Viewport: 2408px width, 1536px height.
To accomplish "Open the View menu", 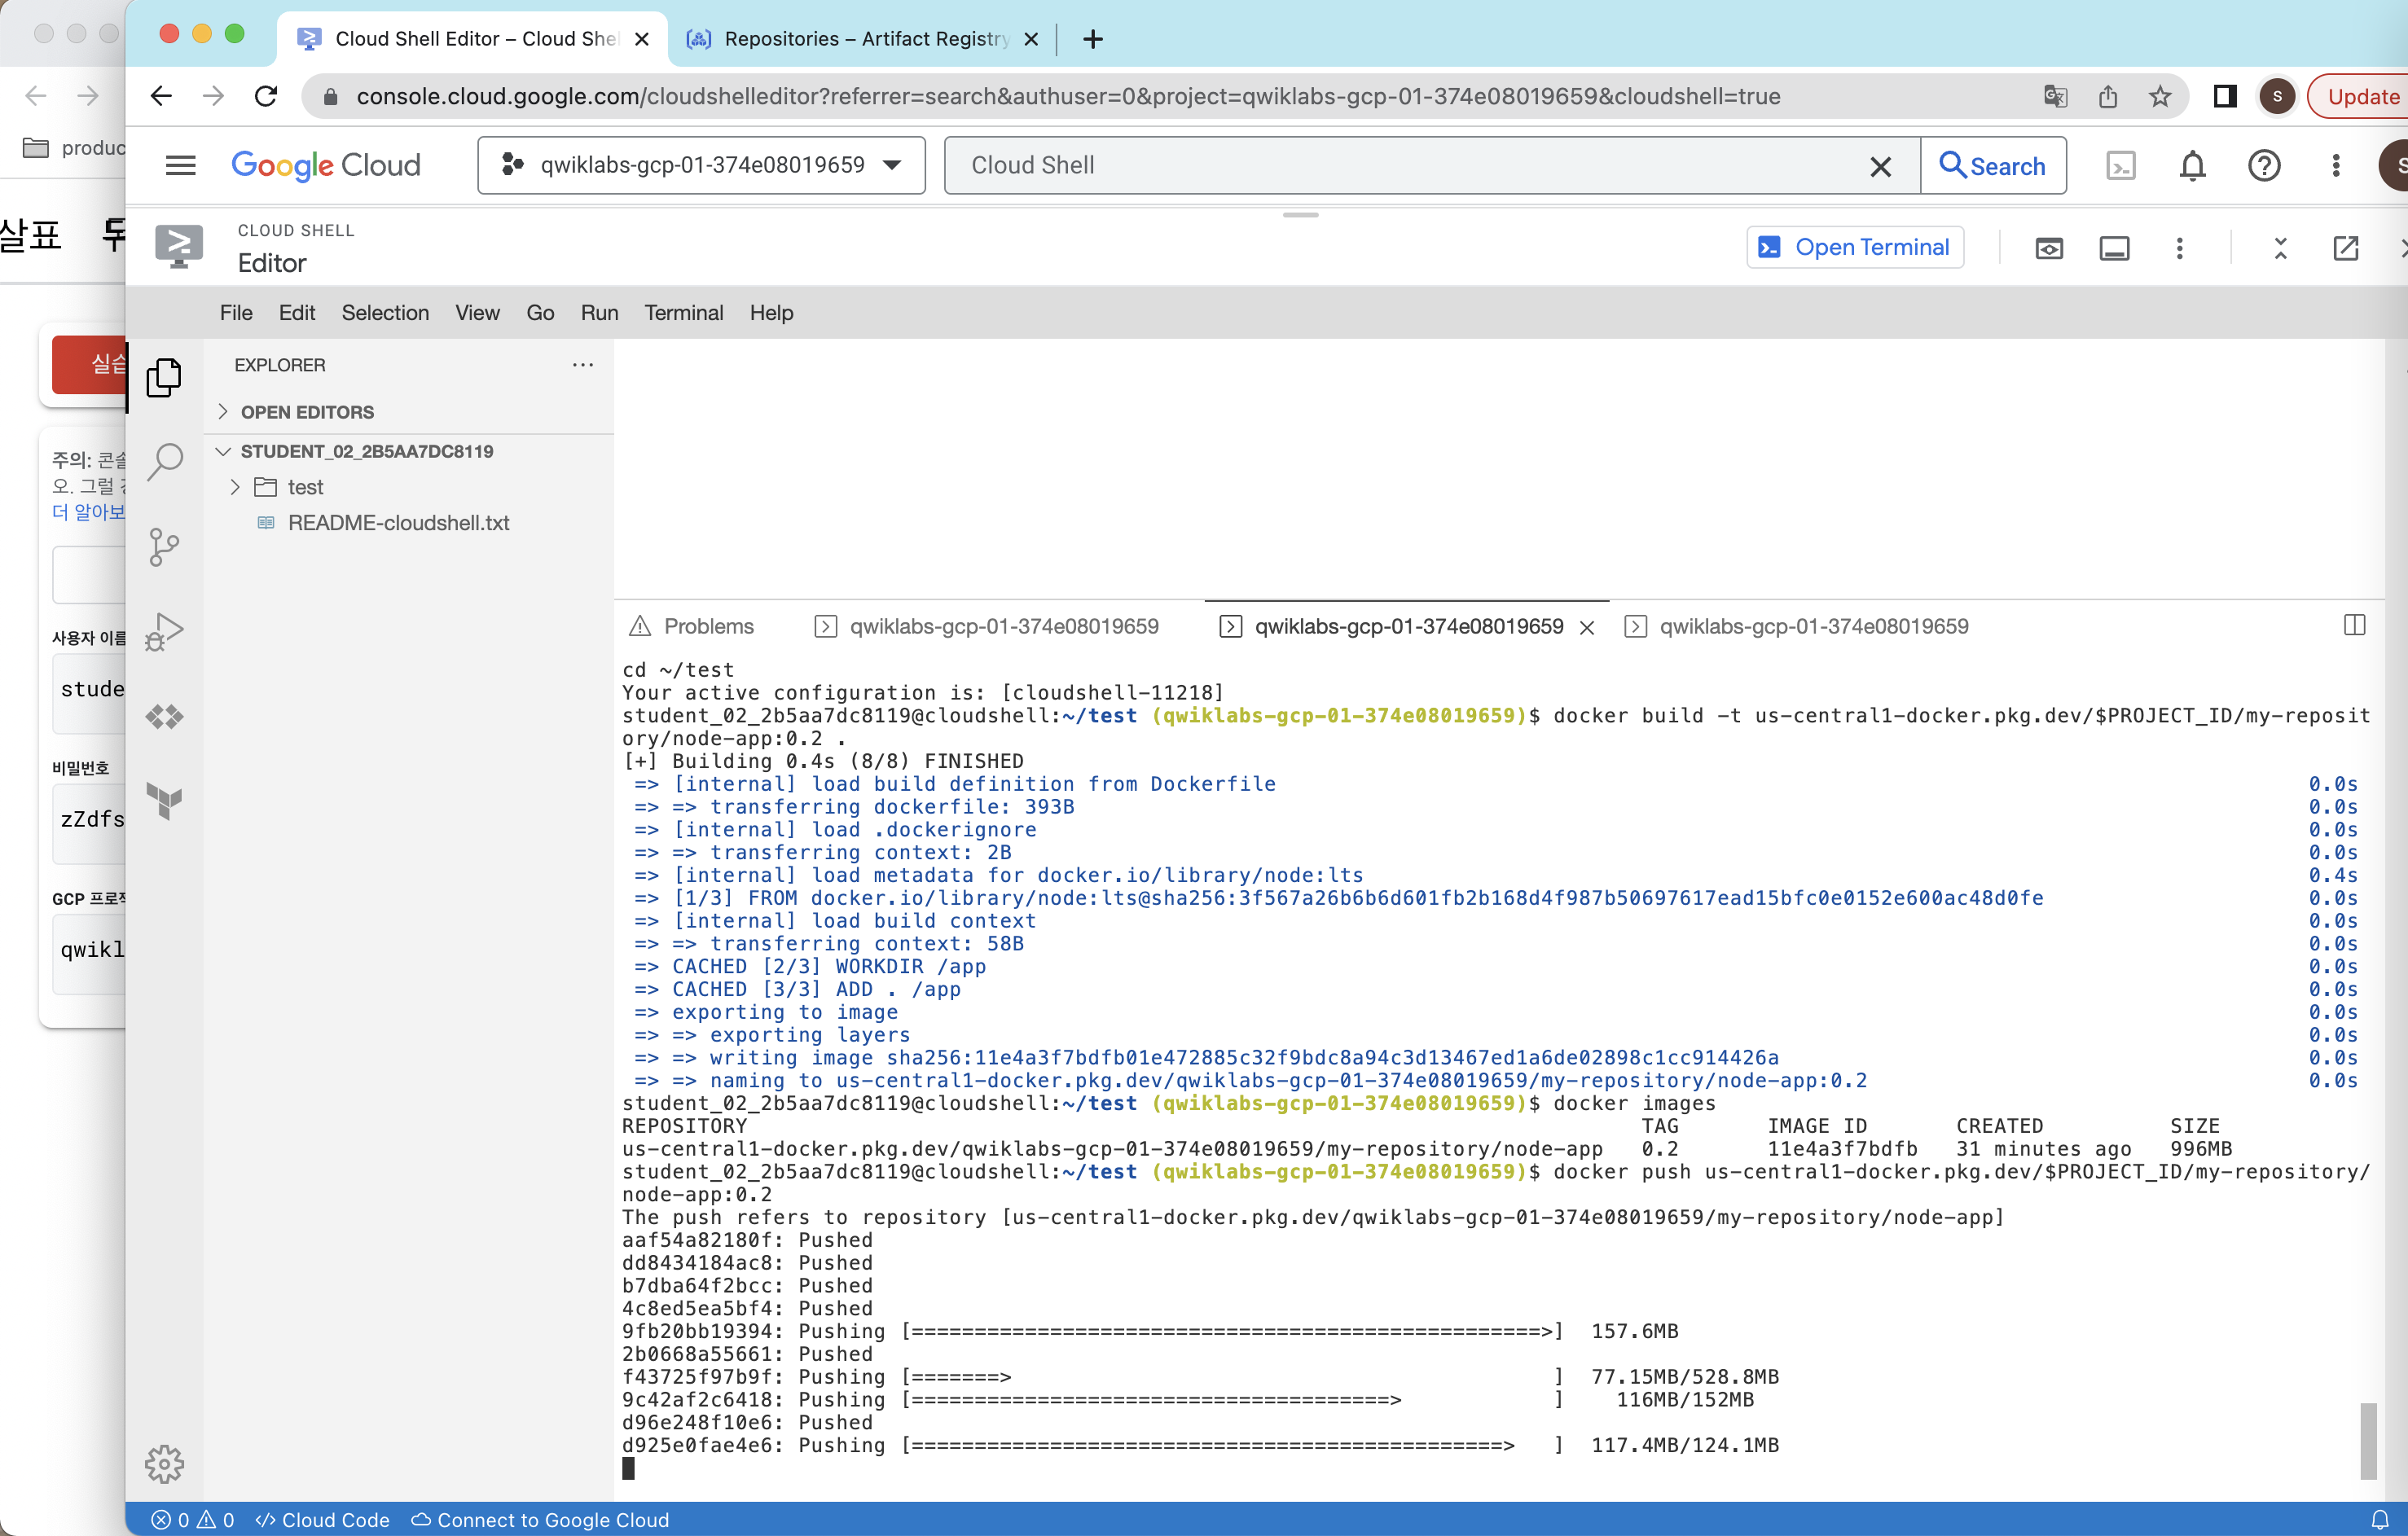I will (477, 313).
